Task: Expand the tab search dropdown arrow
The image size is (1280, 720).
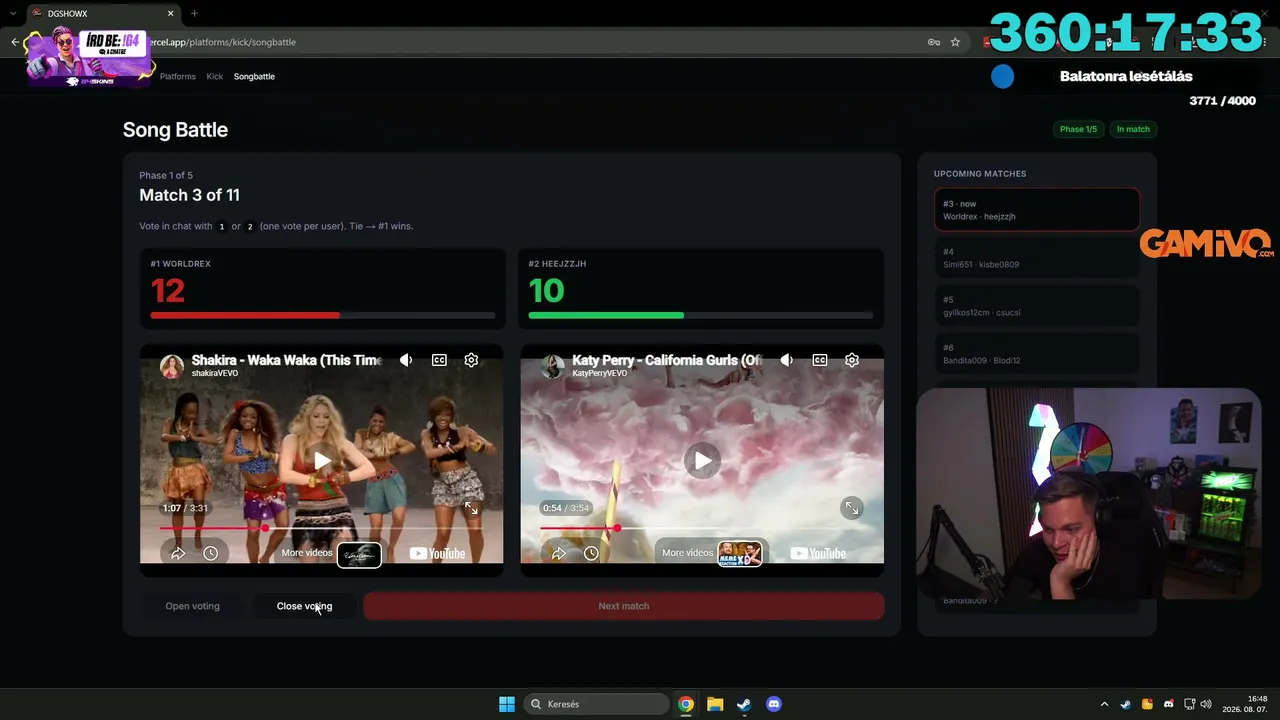Action: (x=12, y=13)
